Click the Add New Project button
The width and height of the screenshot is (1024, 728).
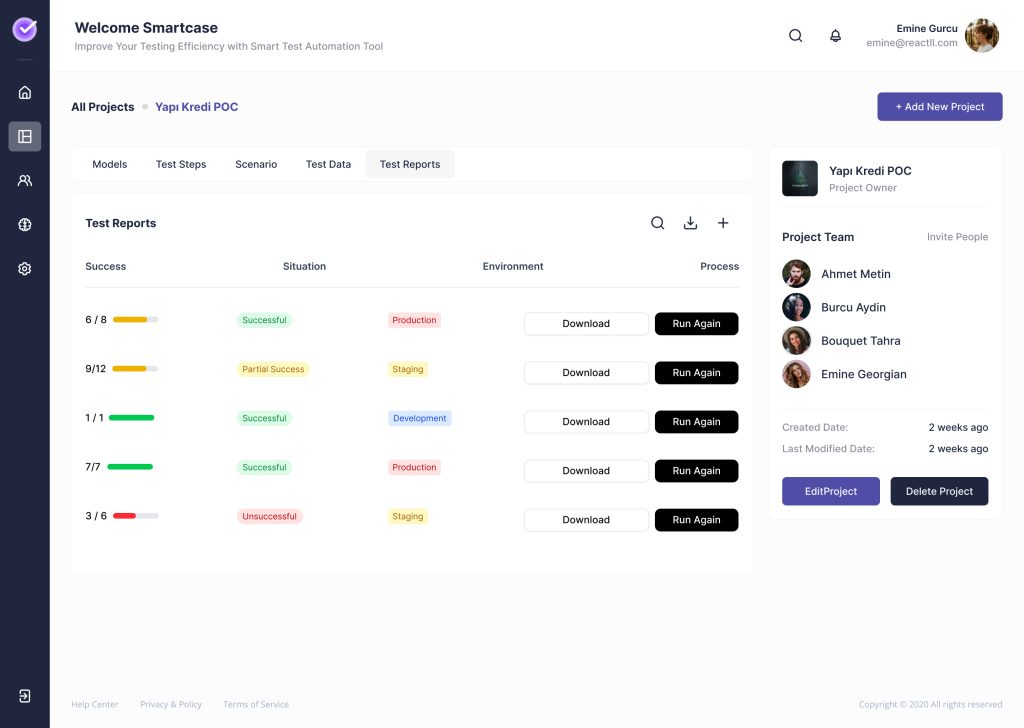coord(939,107)
